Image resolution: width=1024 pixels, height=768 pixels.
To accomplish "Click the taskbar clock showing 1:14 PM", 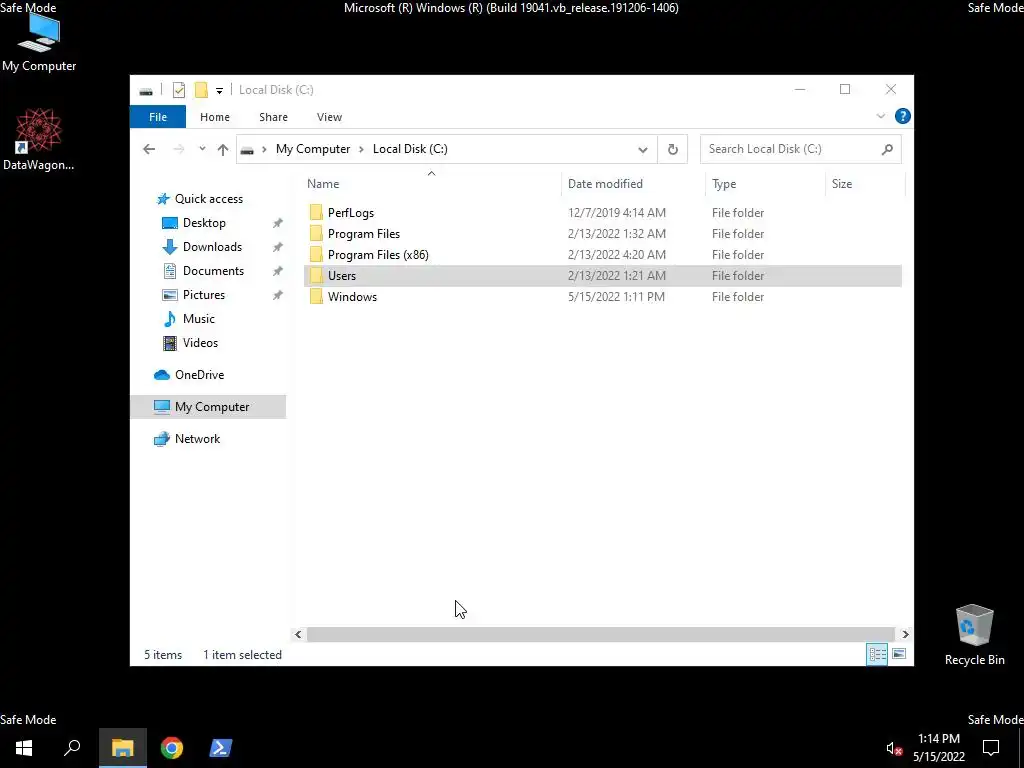I will [938, 748].
